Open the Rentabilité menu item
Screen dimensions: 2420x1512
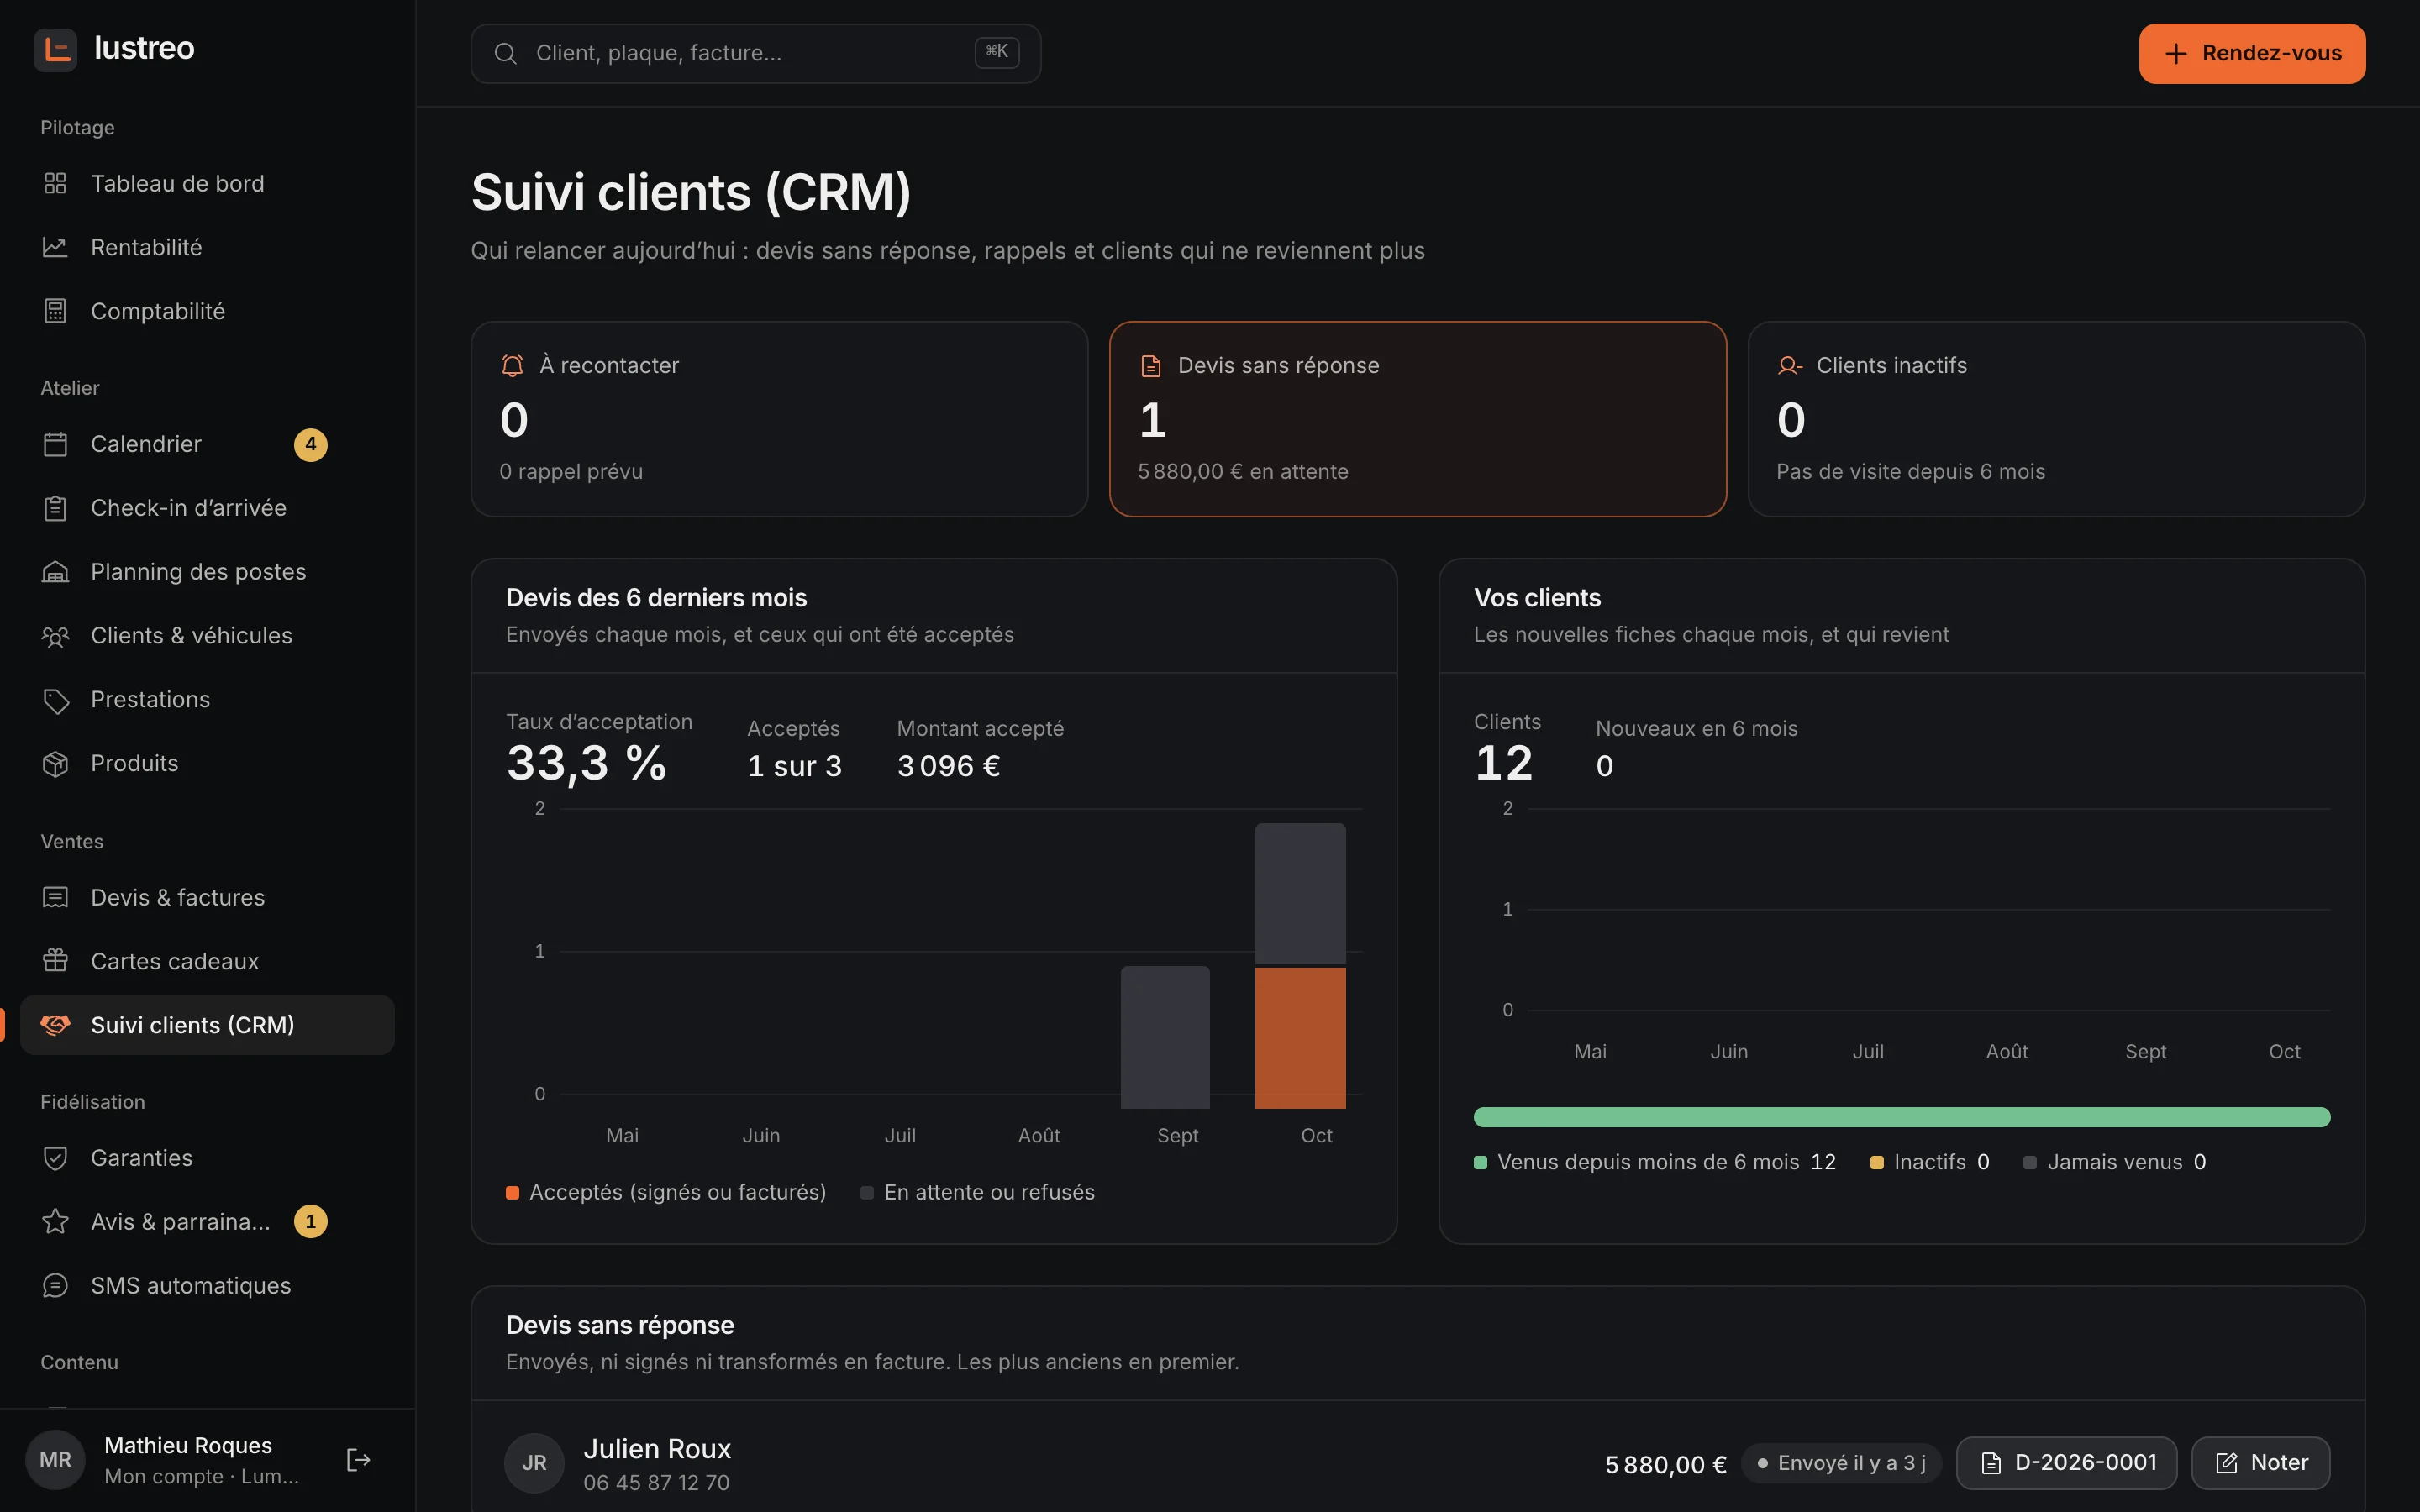[x=207, y=248]
